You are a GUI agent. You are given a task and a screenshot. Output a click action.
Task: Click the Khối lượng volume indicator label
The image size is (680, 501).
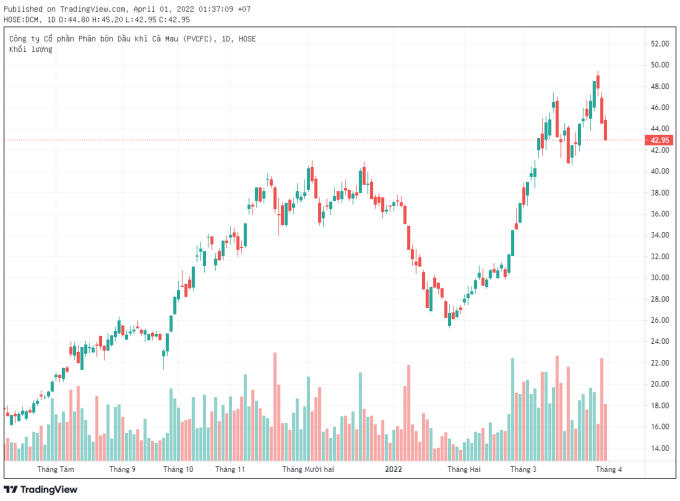click(31, 49)
